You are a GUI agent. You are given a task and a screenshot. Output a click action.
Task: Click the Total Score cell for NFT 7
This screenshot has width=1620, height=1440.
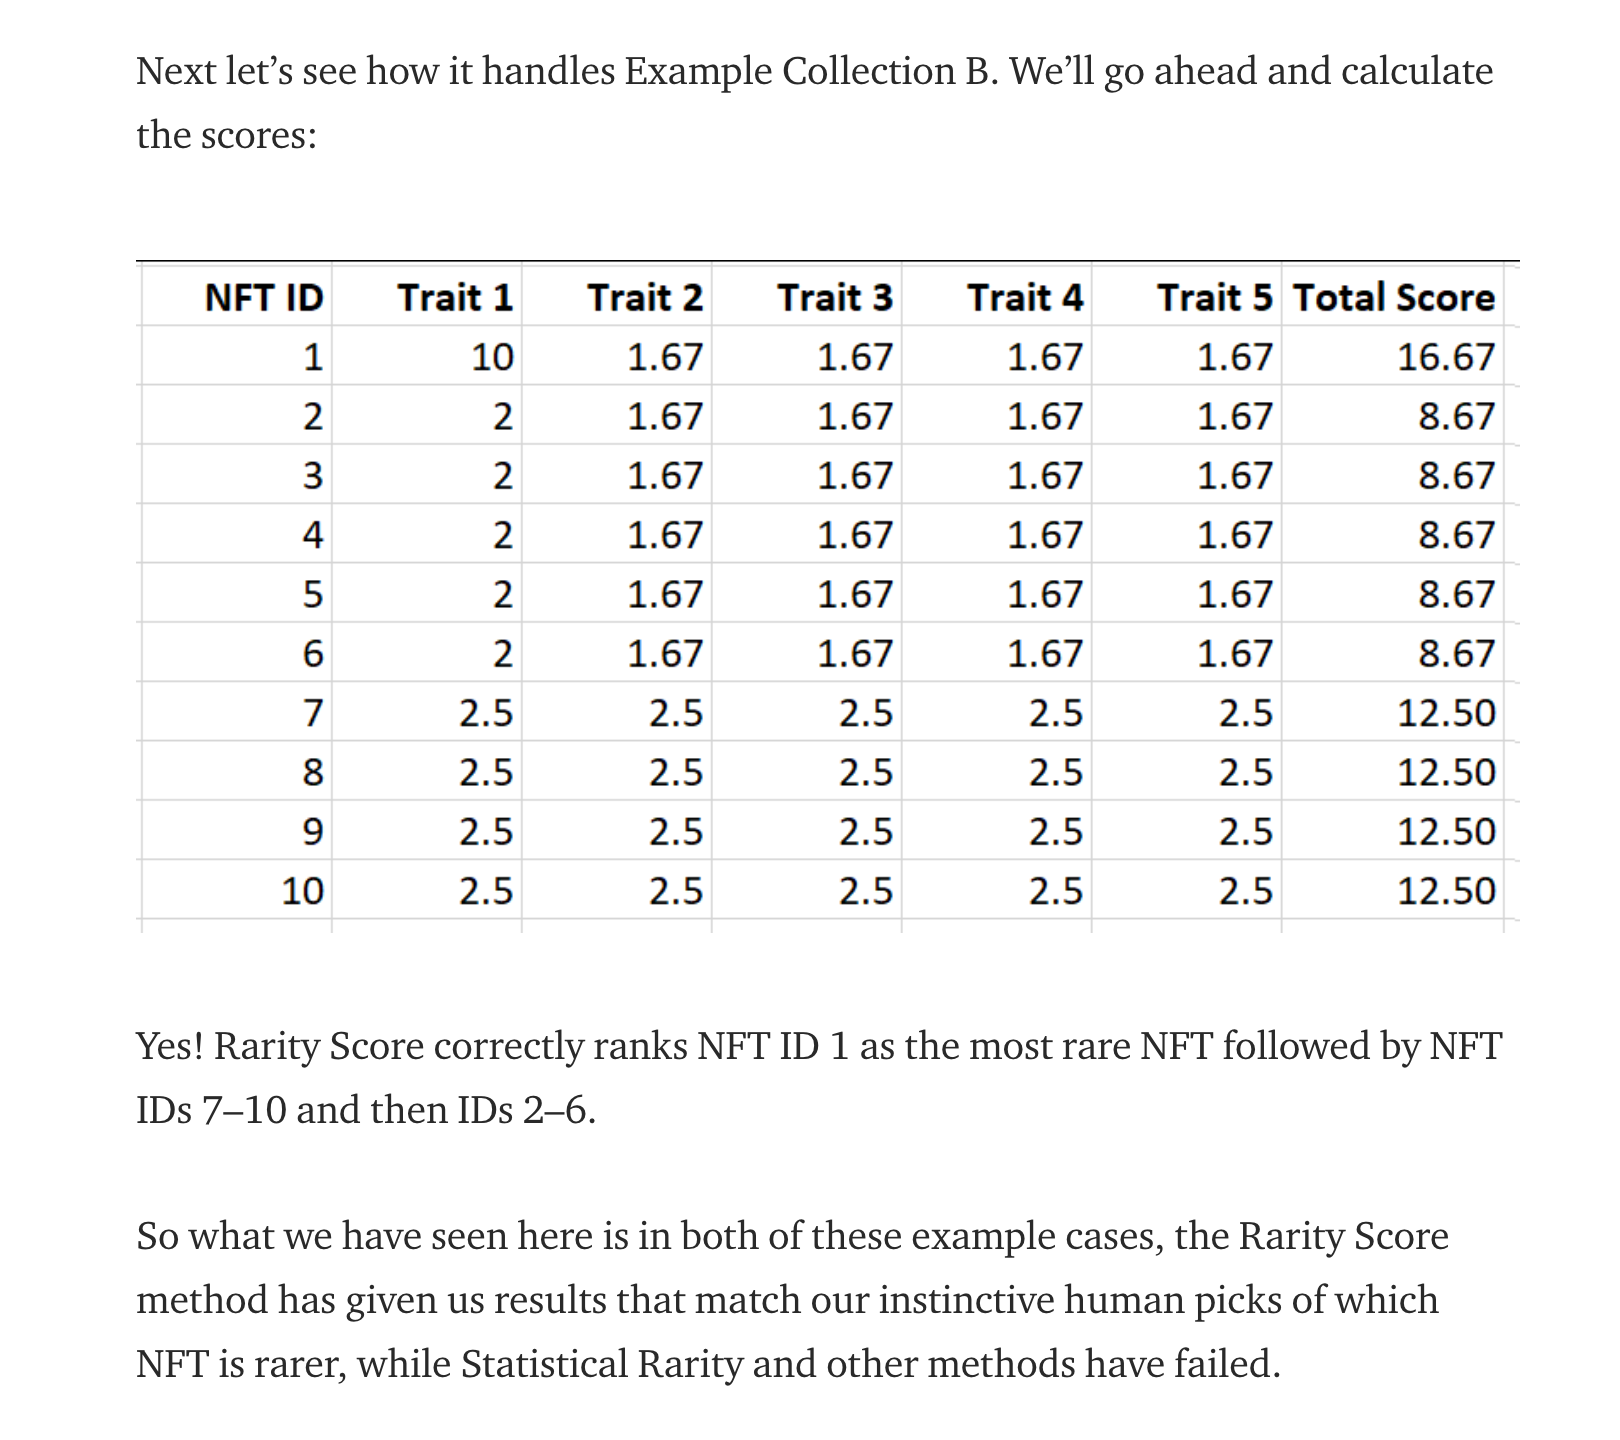coord(1445,713)
